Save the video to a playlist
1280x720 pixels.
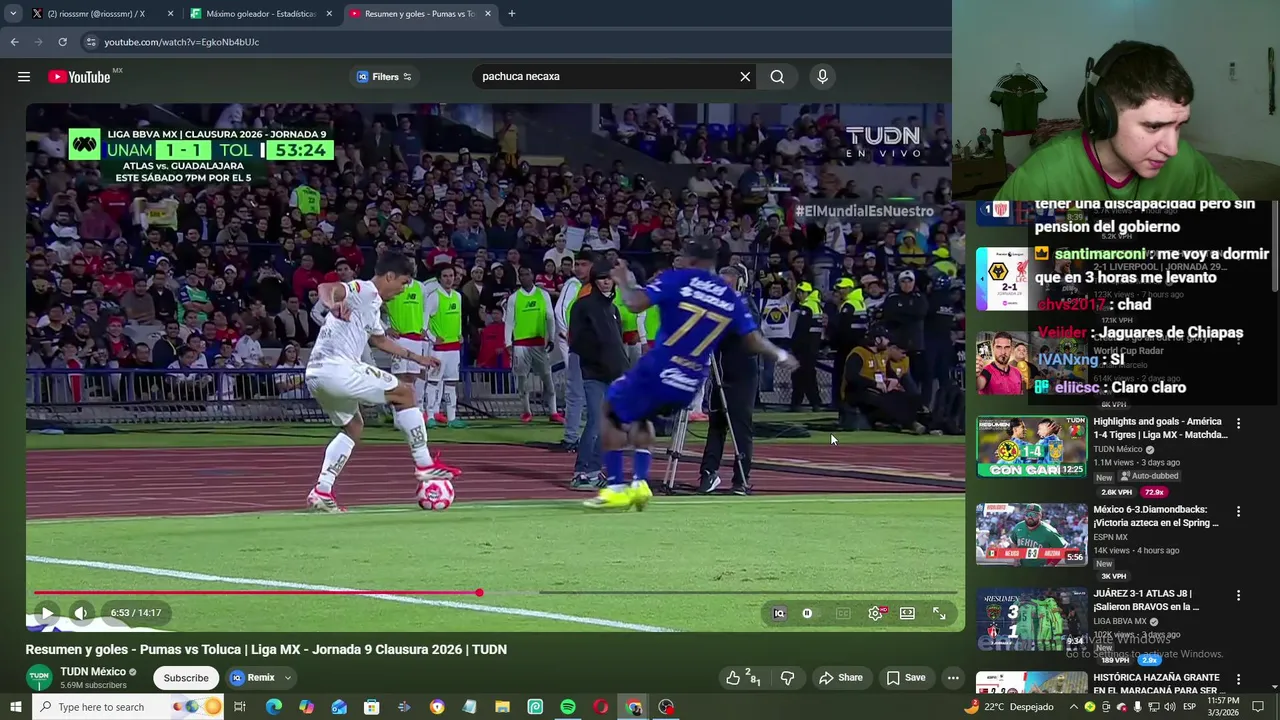[906, 678]
